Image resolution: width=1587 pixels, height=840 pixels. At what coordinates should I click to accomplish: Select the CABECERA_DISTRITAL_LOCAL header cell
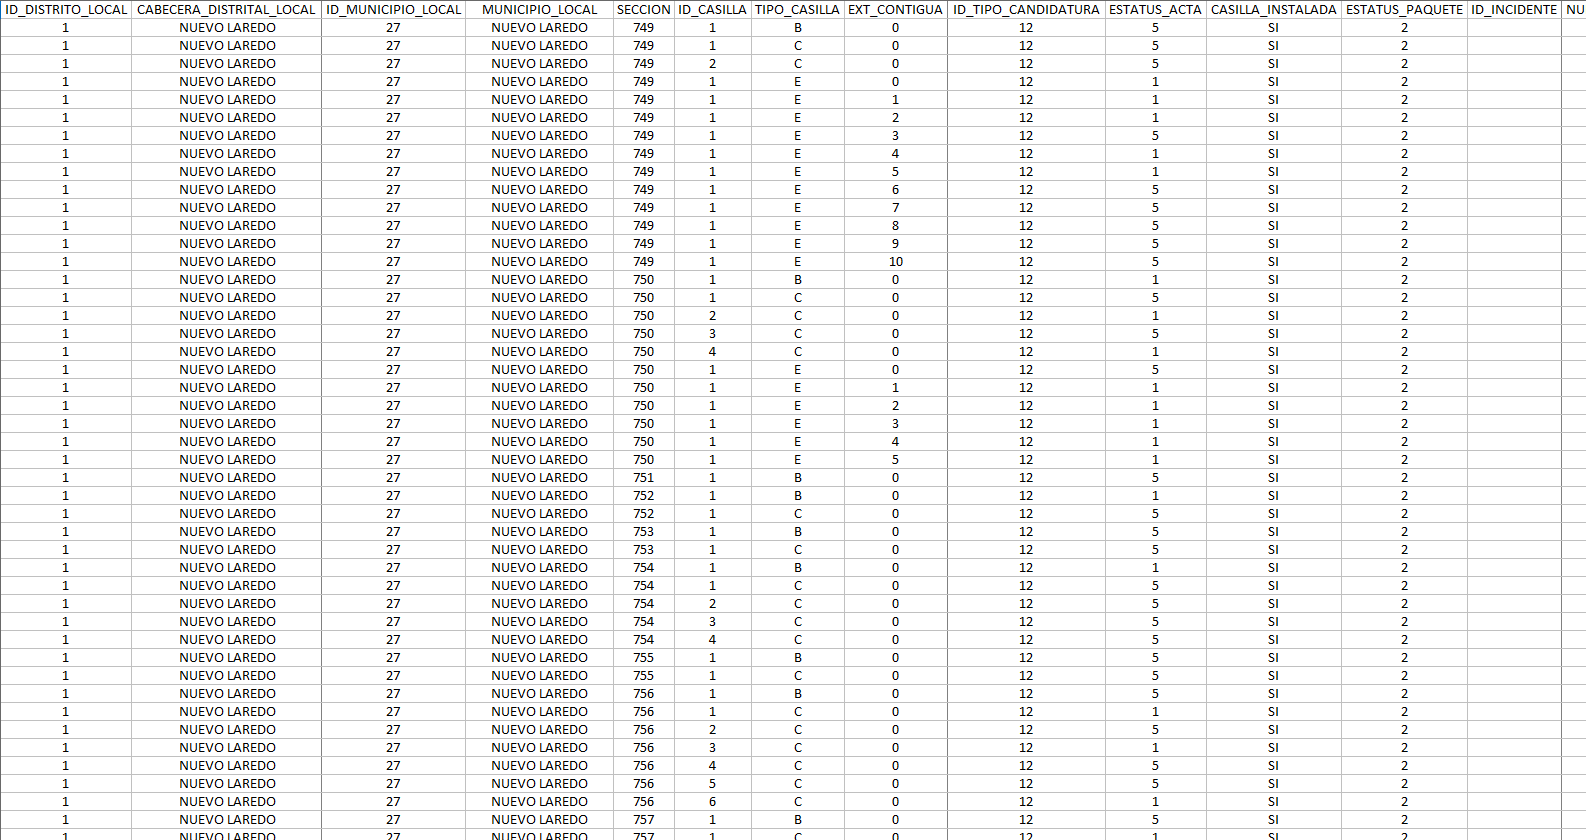[x=226, y=10]
